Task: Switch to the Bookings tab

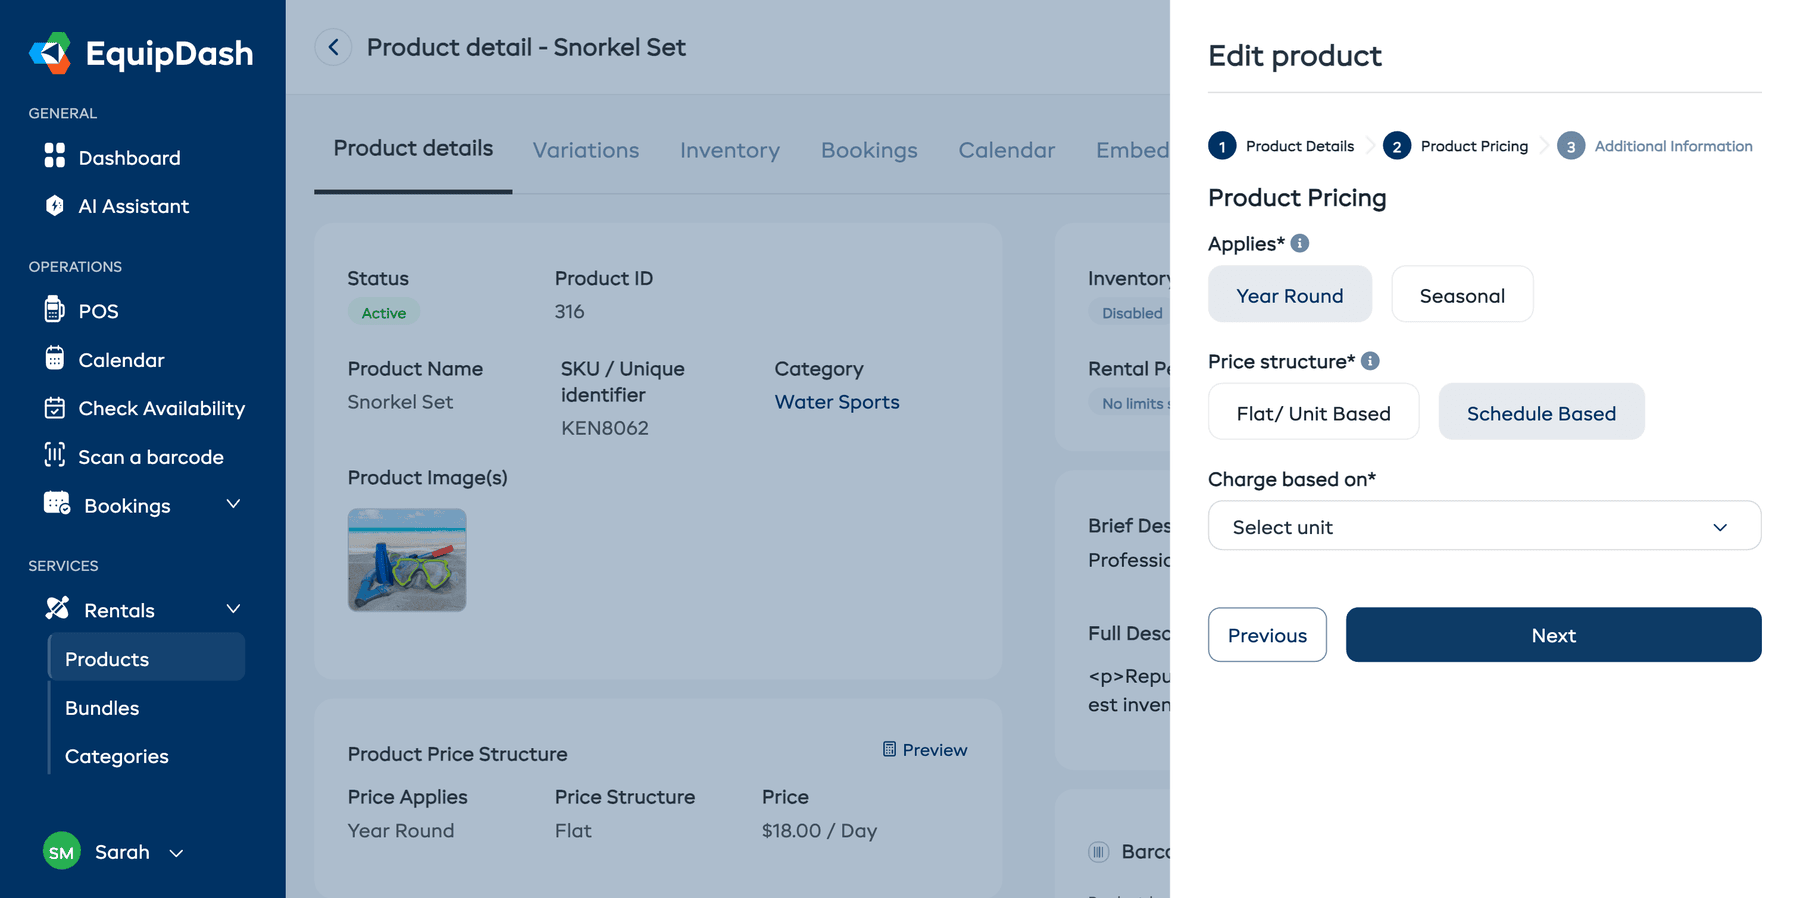Action: click(x=869, y=150)
